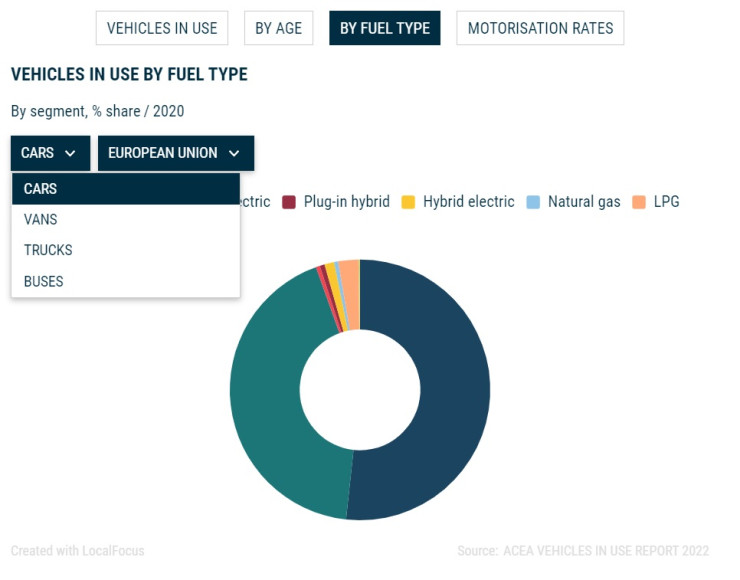Open the Vehicles in Use tab
This screenshot has height=580, width=740.
162,28
